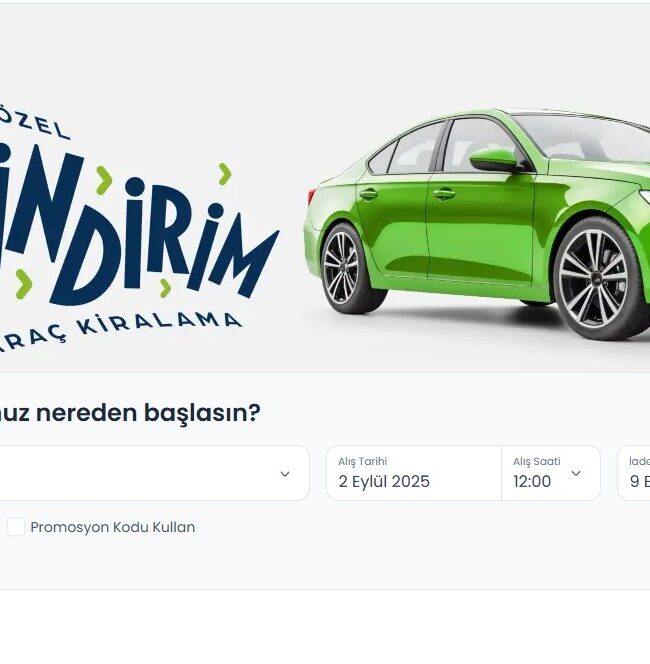Click the chevron beside 12:00
This screenshot has width=650, height=664.
(x=576, y=473)
